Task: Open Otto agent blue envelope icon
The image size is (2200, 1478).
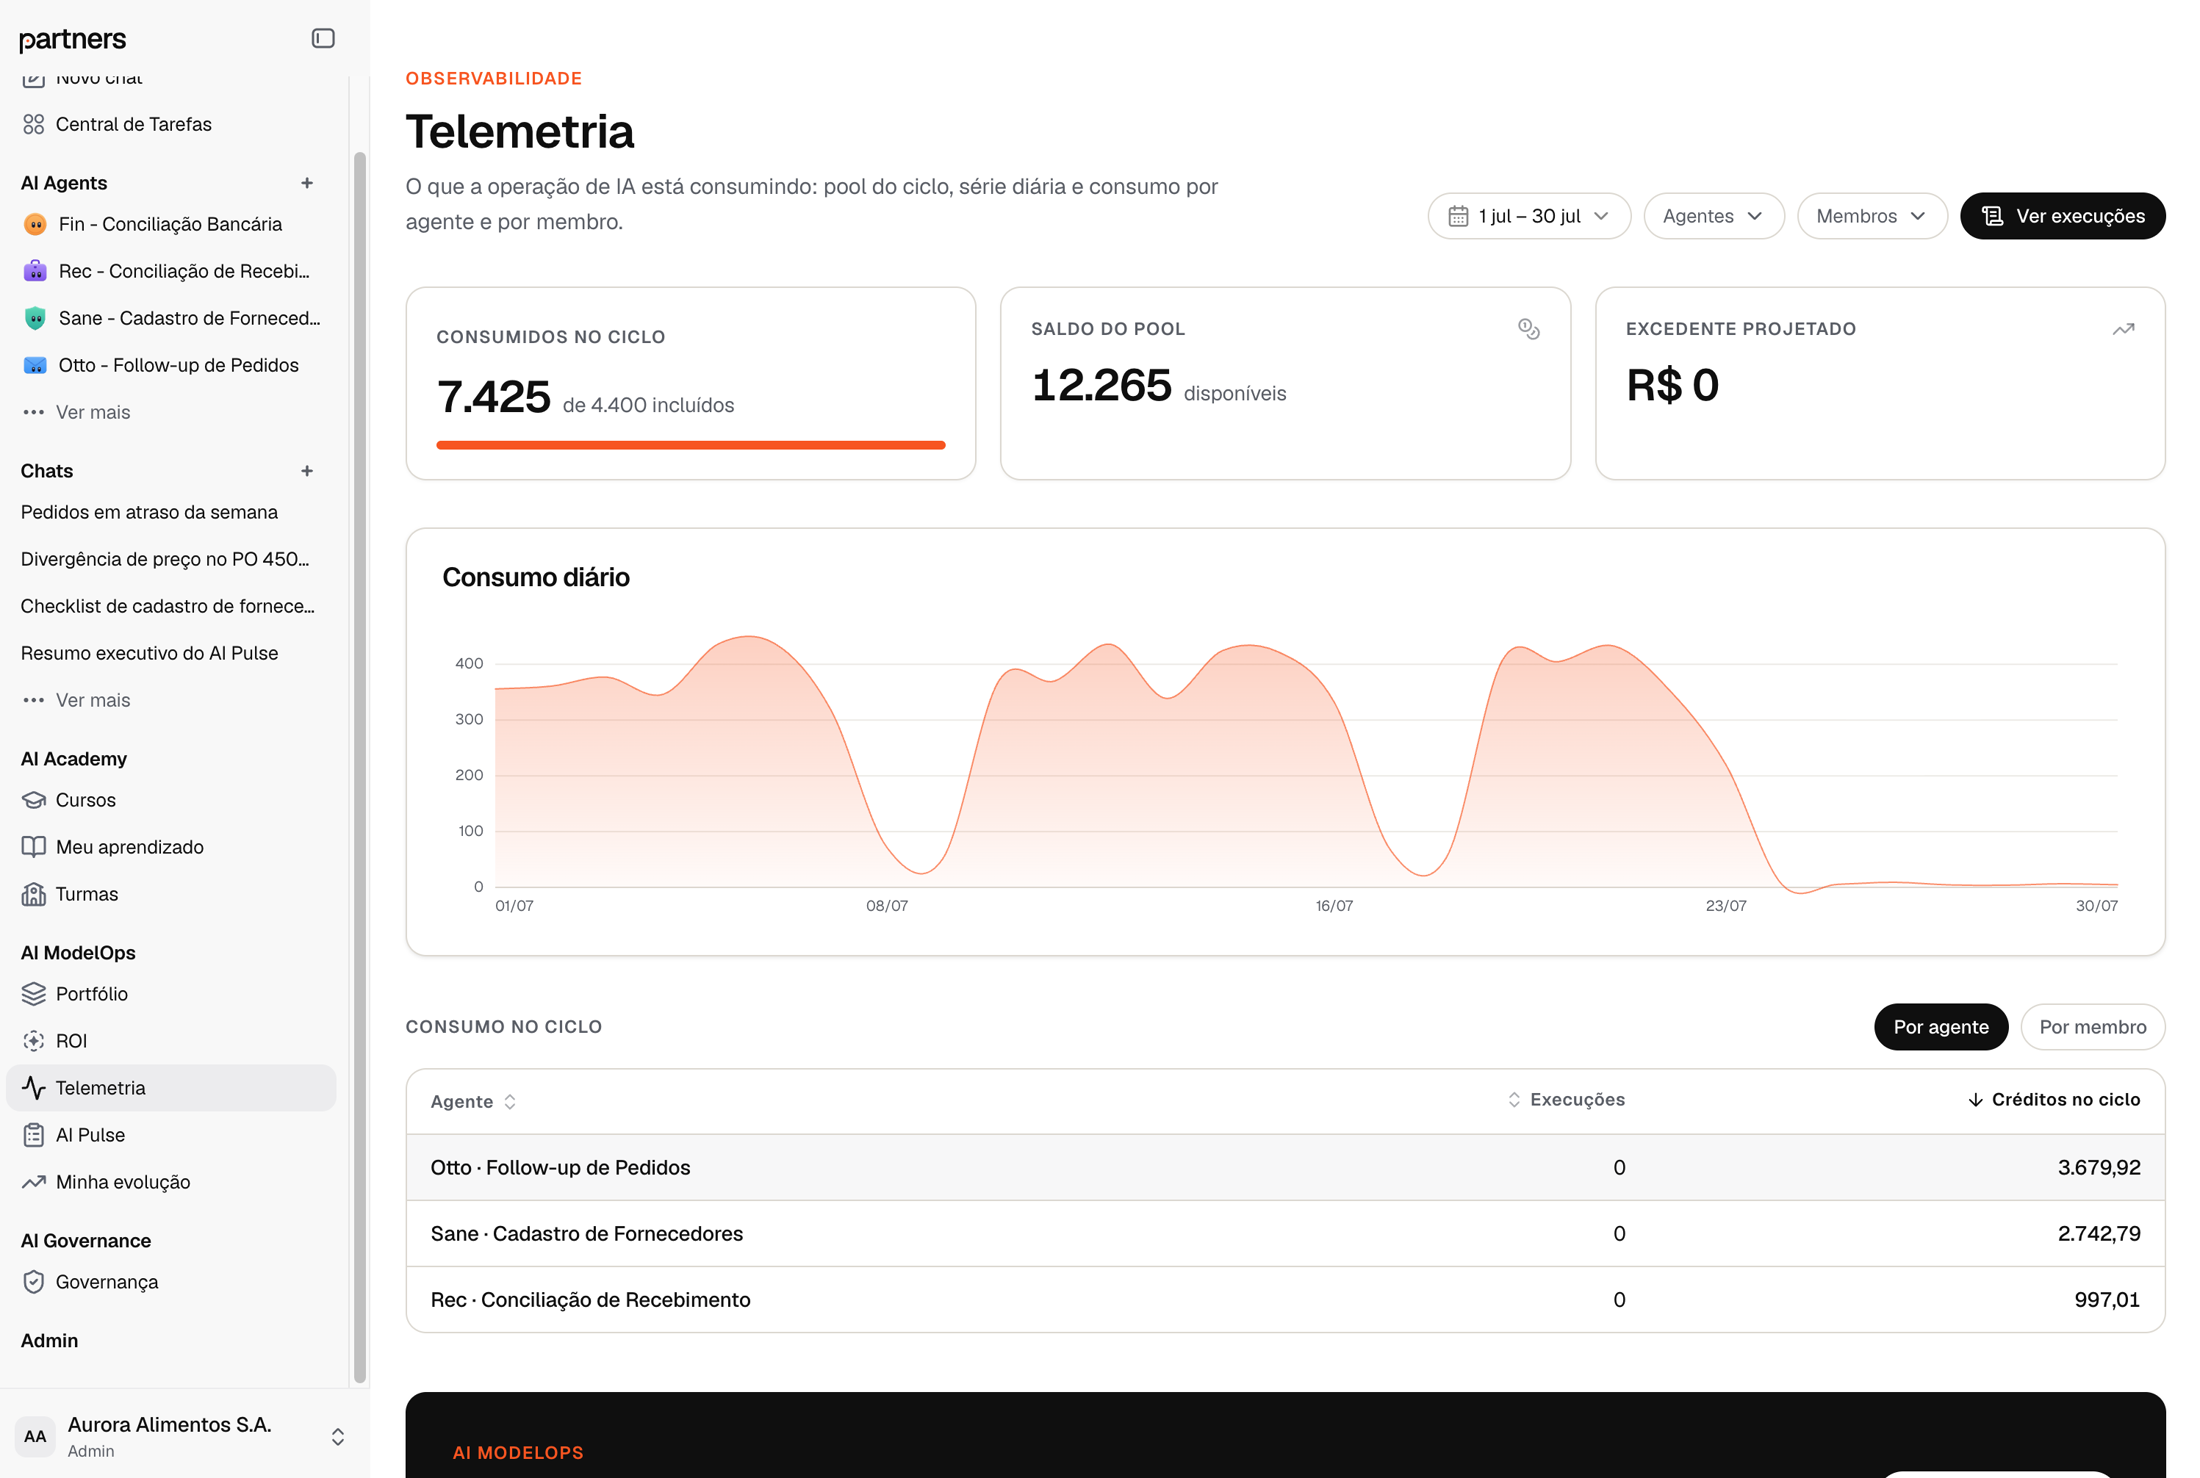Action: pyautogui.click(x=35, y=365)
